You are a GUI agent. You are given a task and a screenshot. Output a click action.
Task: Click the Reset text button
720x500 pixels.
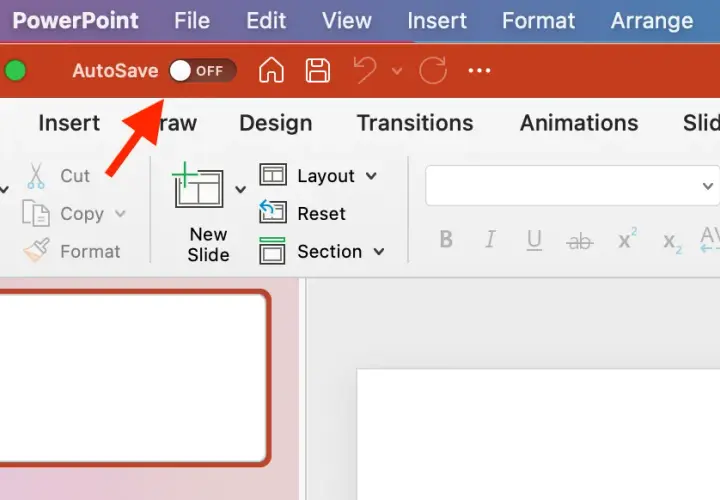321,214
